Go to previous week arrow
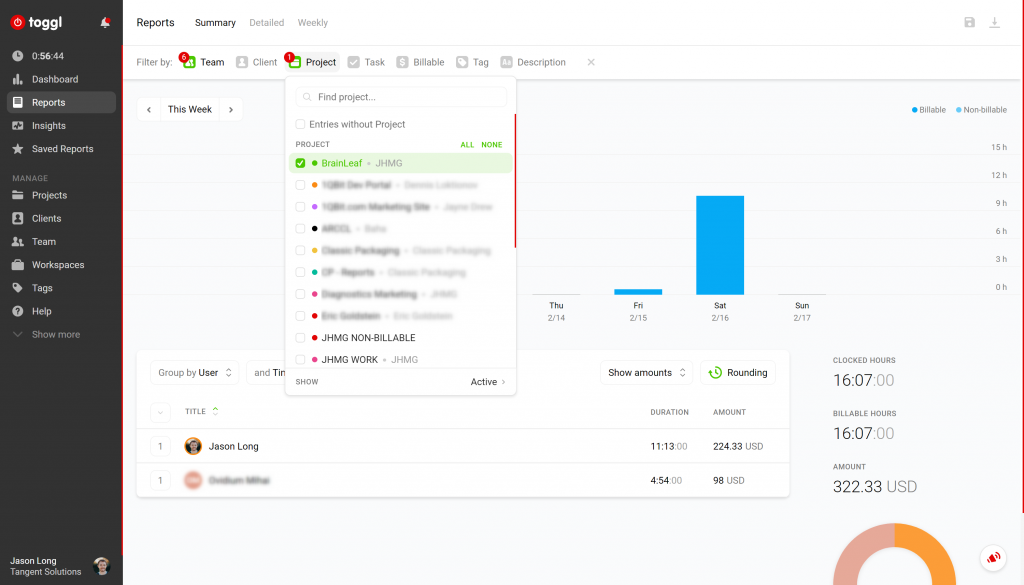This screenshot has height=585, width=1024. [x=149, y=109]
